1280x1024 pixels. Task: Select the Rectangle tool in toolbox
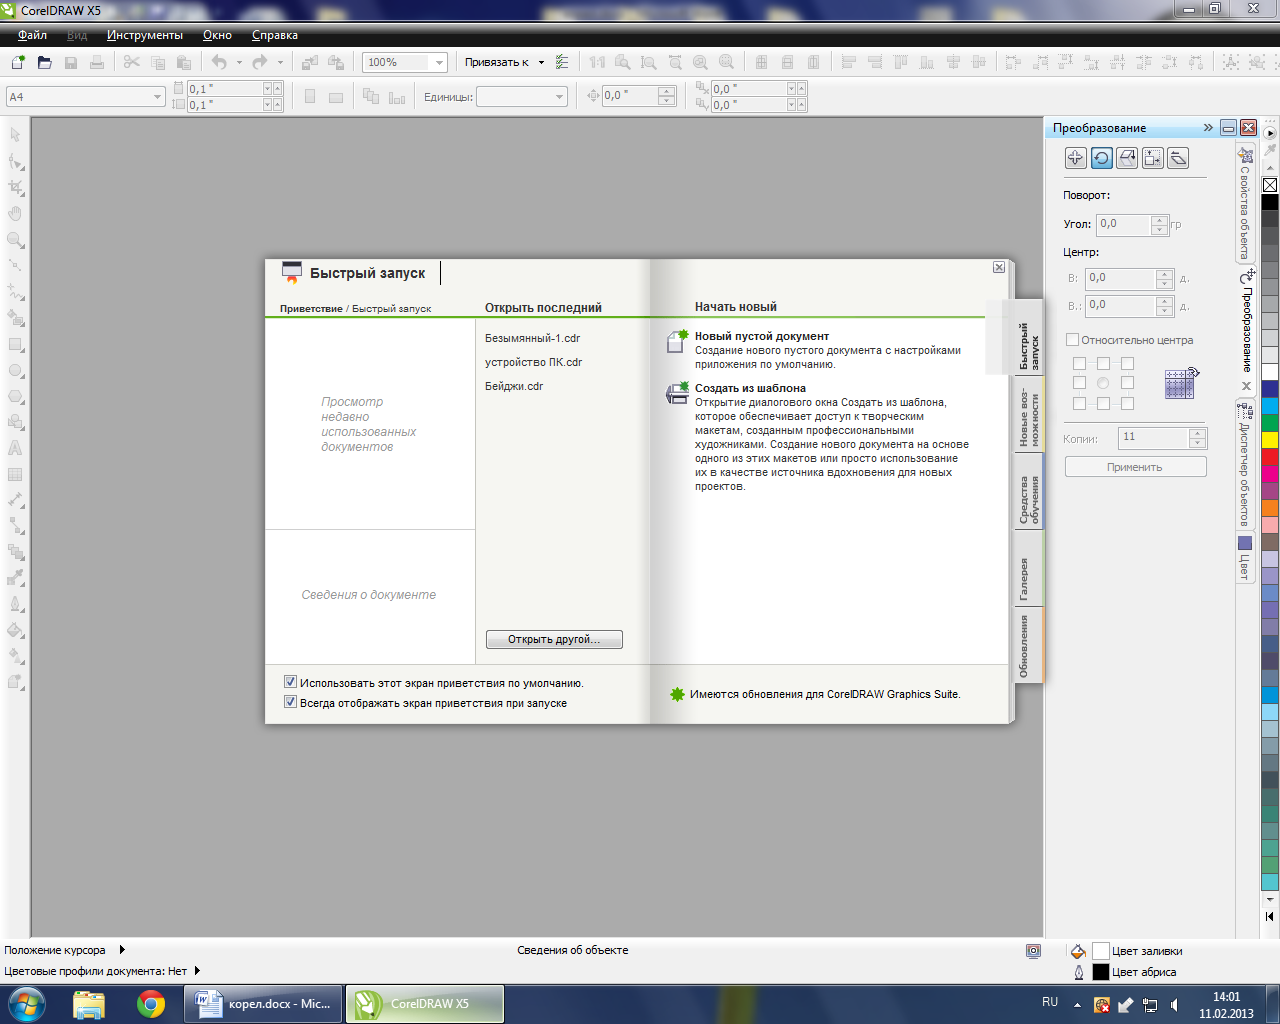(x=15, y=344)
